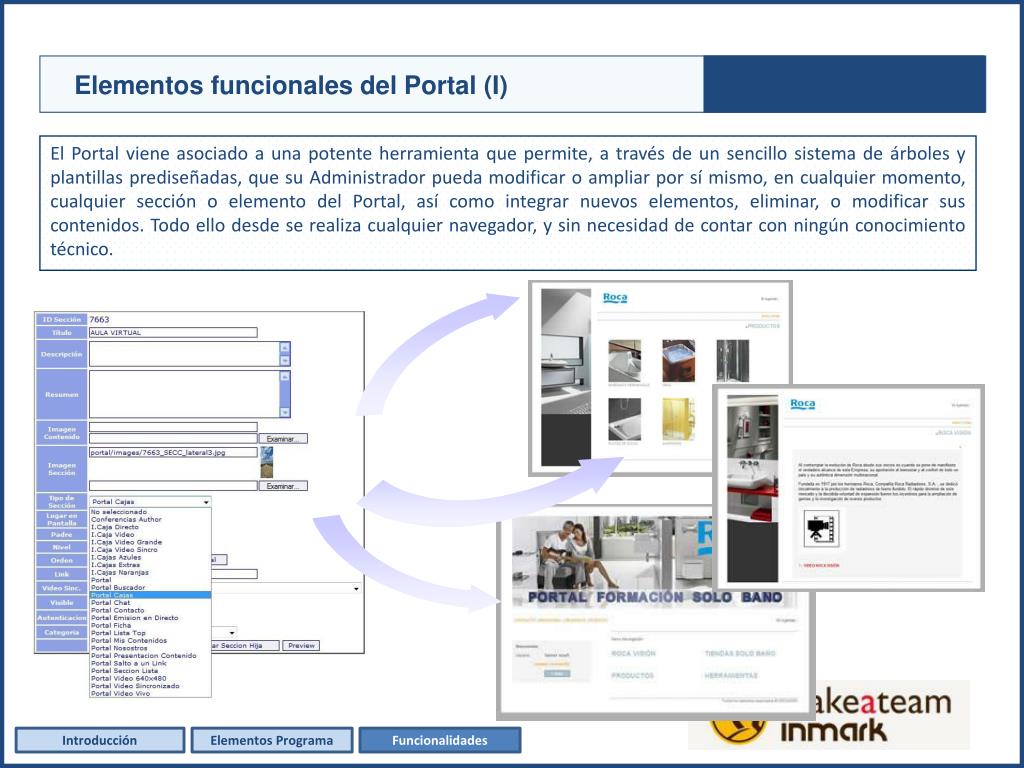Open the Tipo de Sección dropdown
This screenshot has height=768, width=1024.
[x=150, y=502]
